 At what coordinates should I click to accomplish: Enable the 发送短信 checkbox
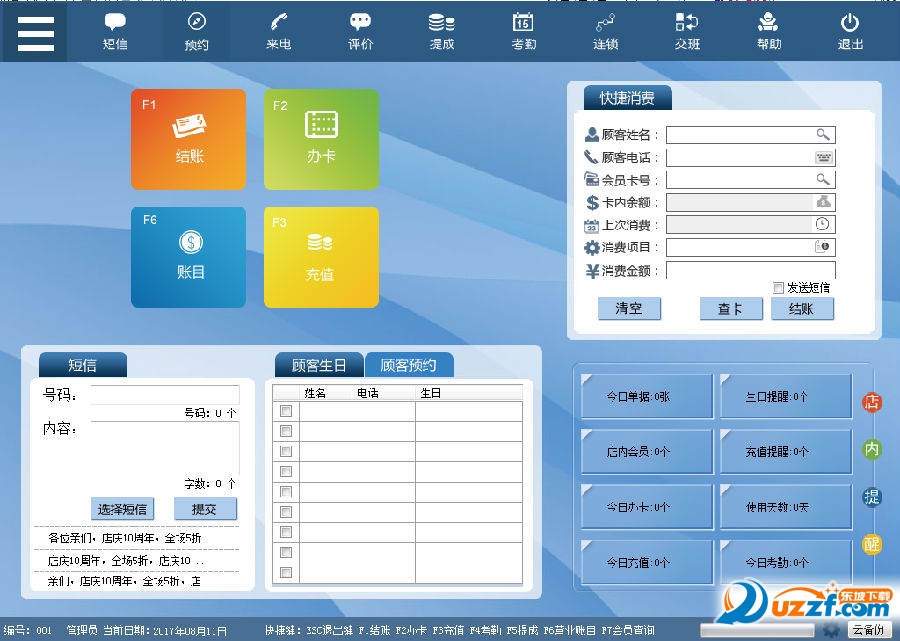point(779,288)
